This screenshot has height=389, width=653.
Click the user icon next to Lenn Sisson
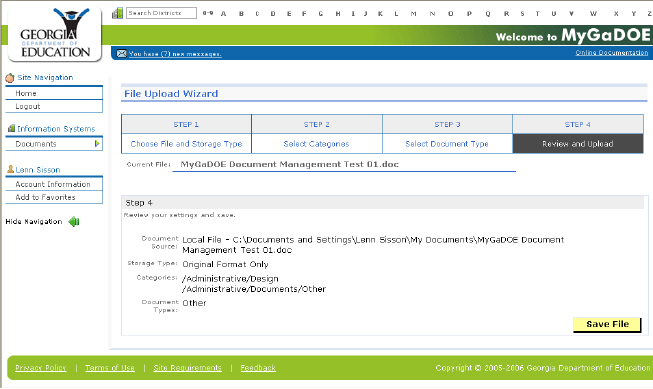point(10,169)
